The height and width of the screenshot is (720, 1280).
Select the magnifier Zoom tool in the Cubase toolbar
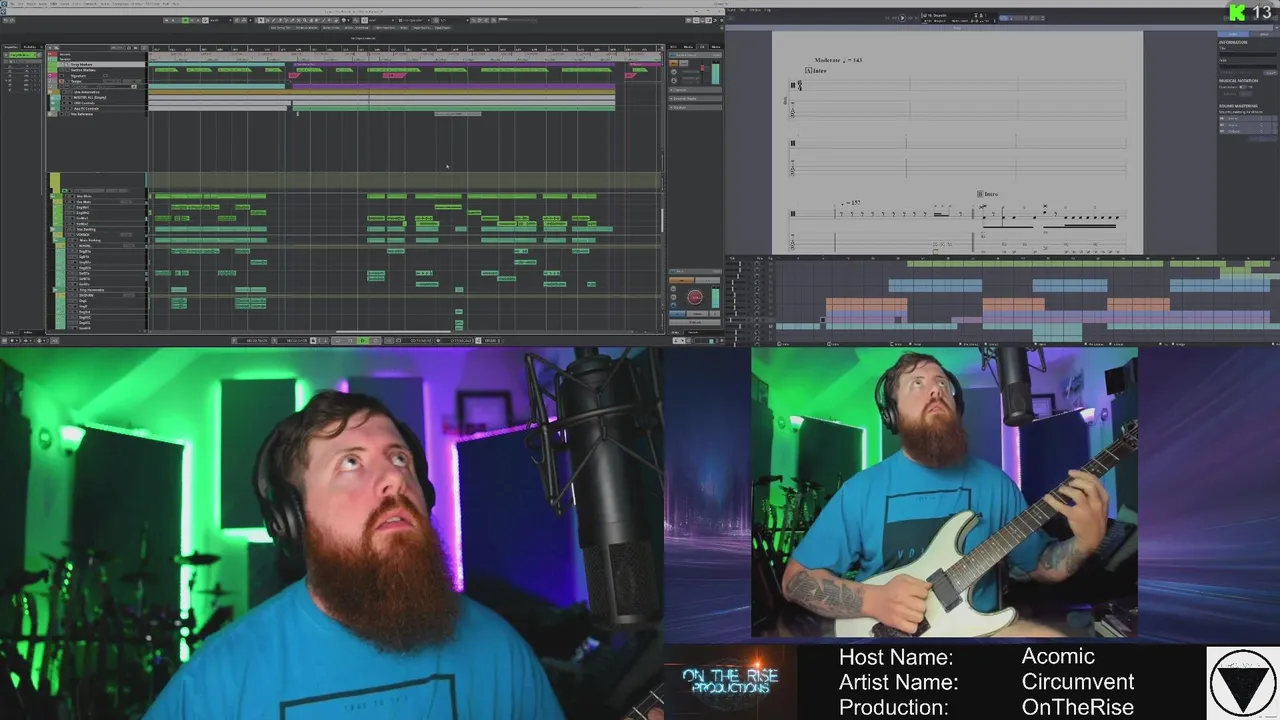[x=304, y=20]
